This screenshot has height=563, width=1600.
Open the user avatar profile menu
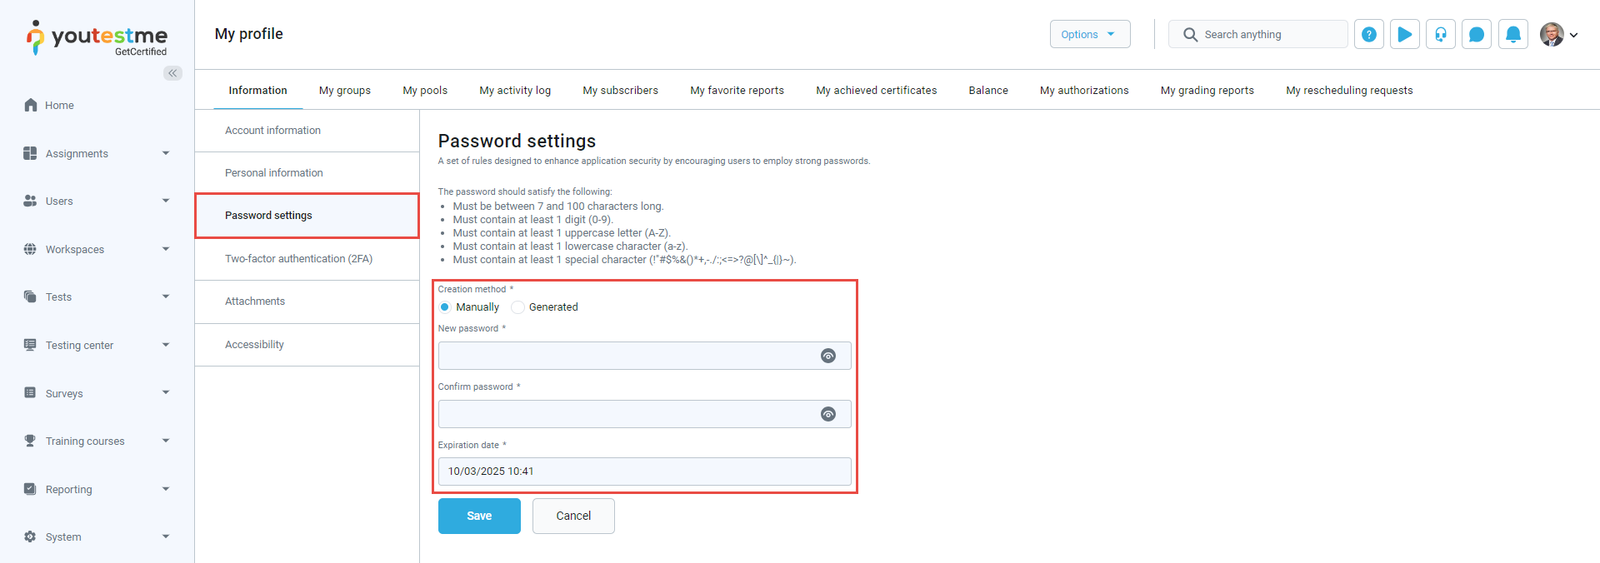(1558, 34)
